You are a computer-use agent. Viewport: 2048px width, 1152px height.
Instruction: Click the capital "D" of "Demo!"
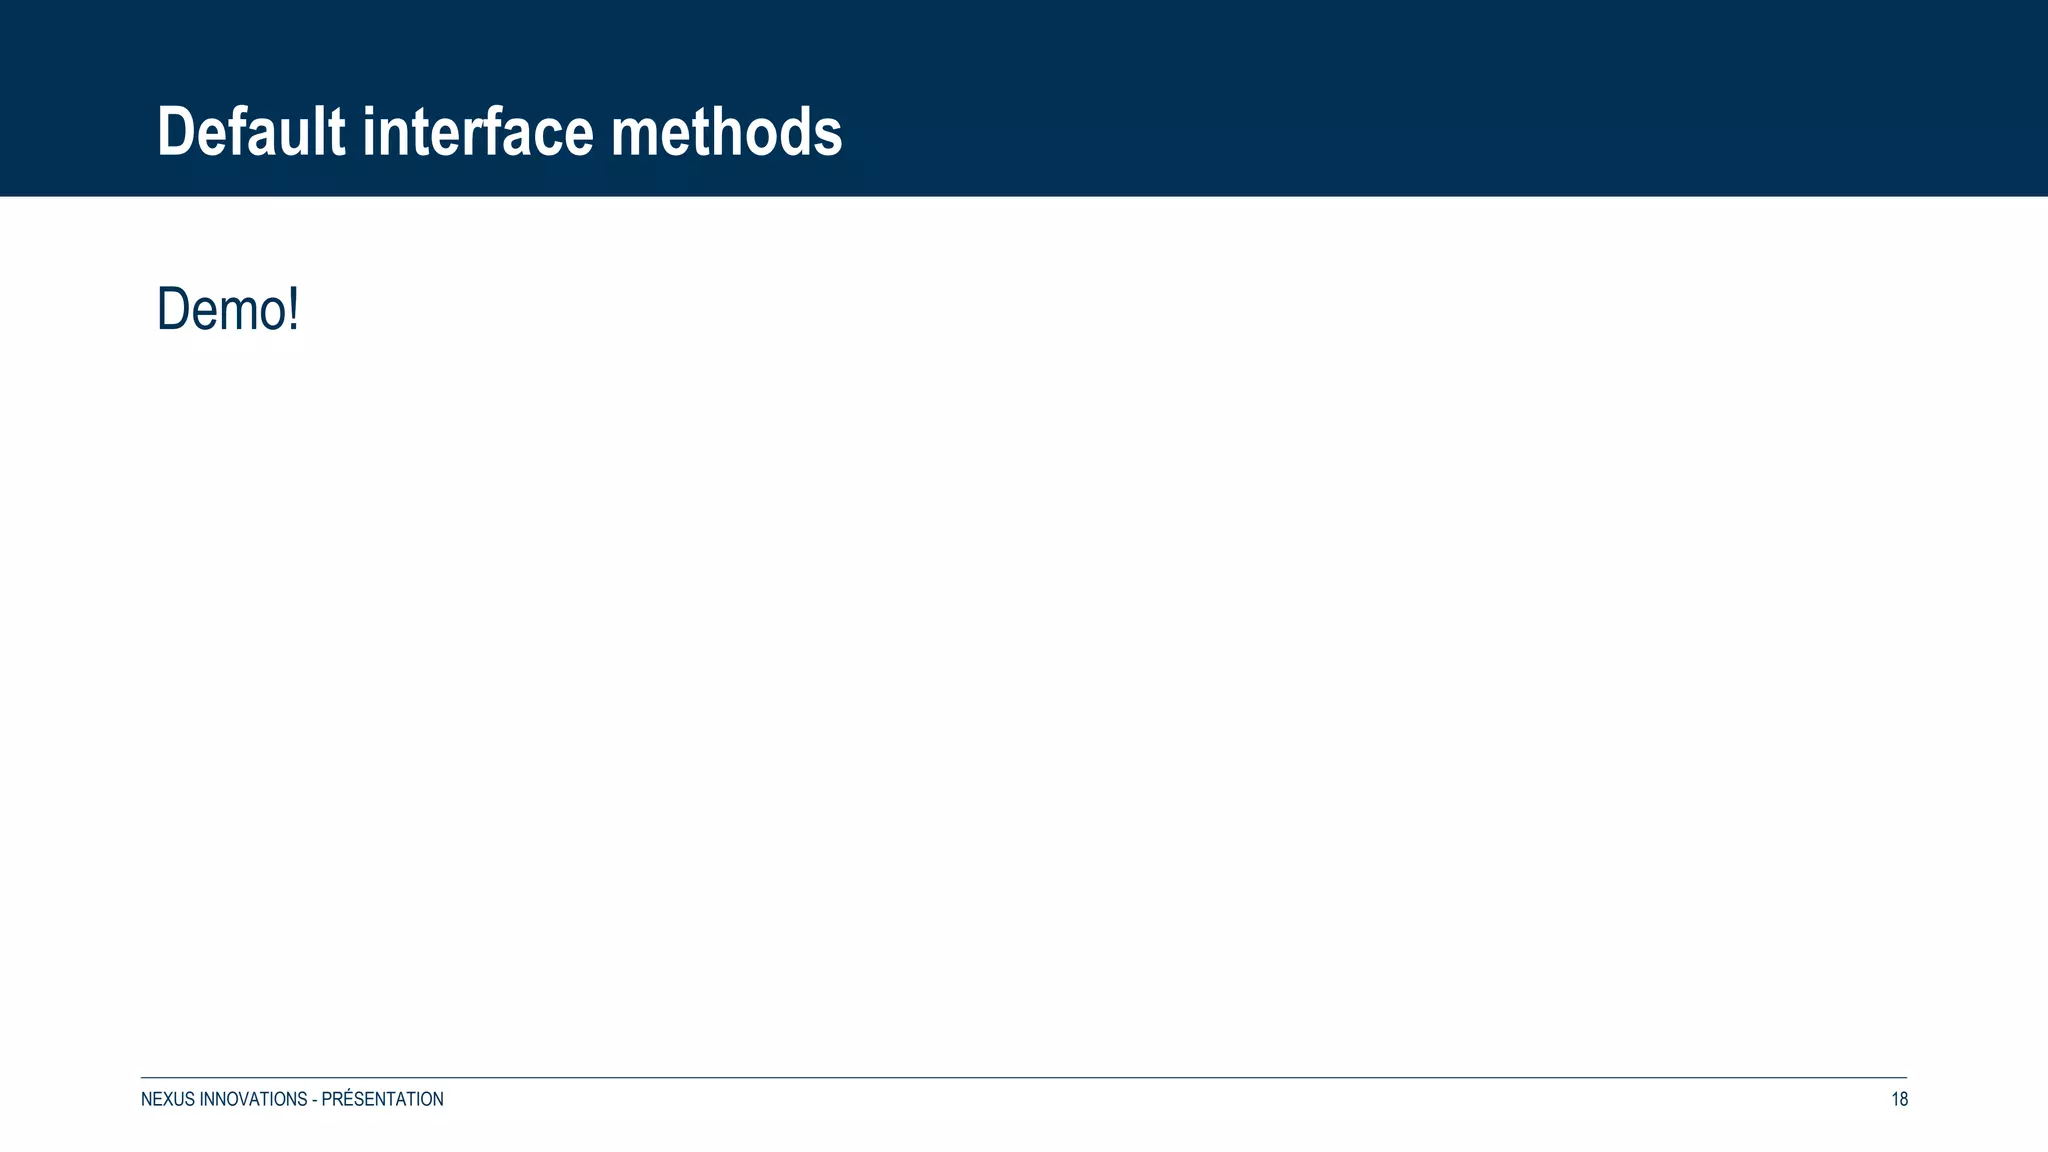click(x=173, y=309)
